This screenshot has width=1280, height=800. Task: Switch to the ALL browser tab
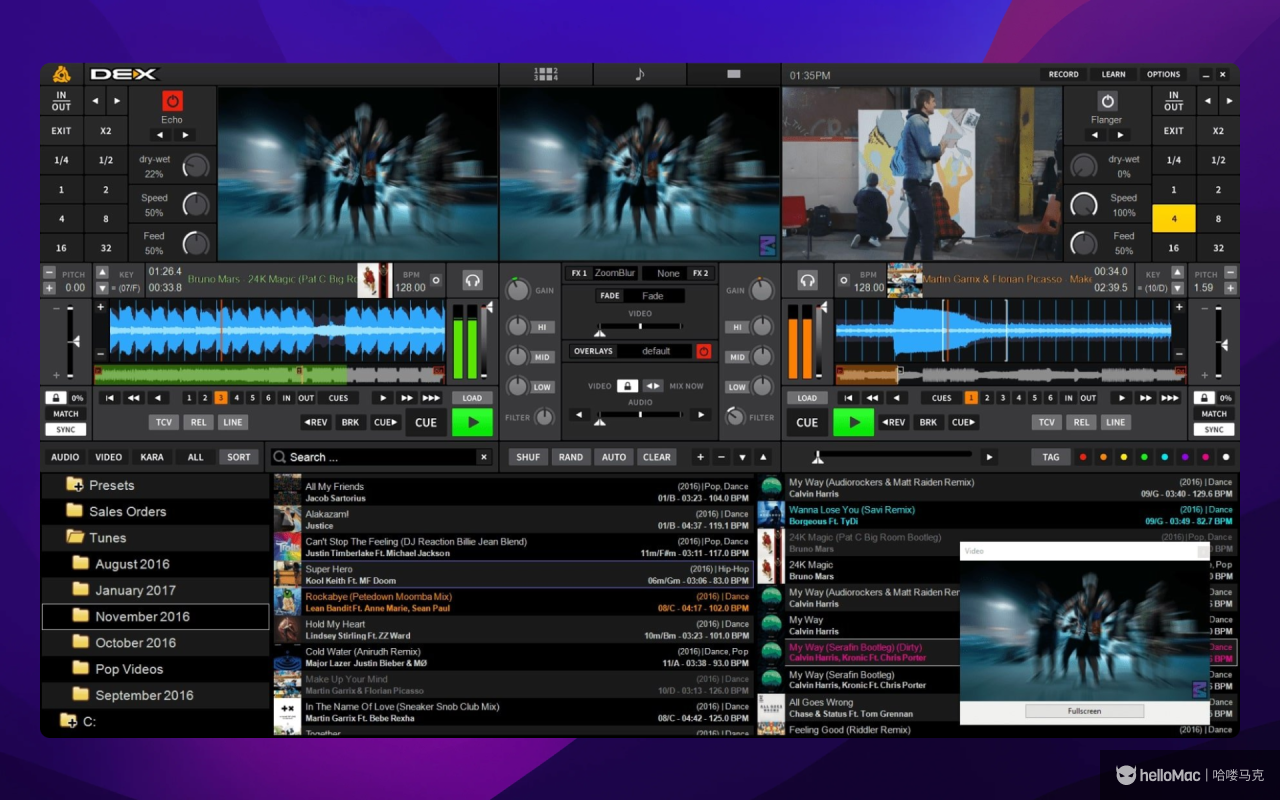(x=195, y=457)
